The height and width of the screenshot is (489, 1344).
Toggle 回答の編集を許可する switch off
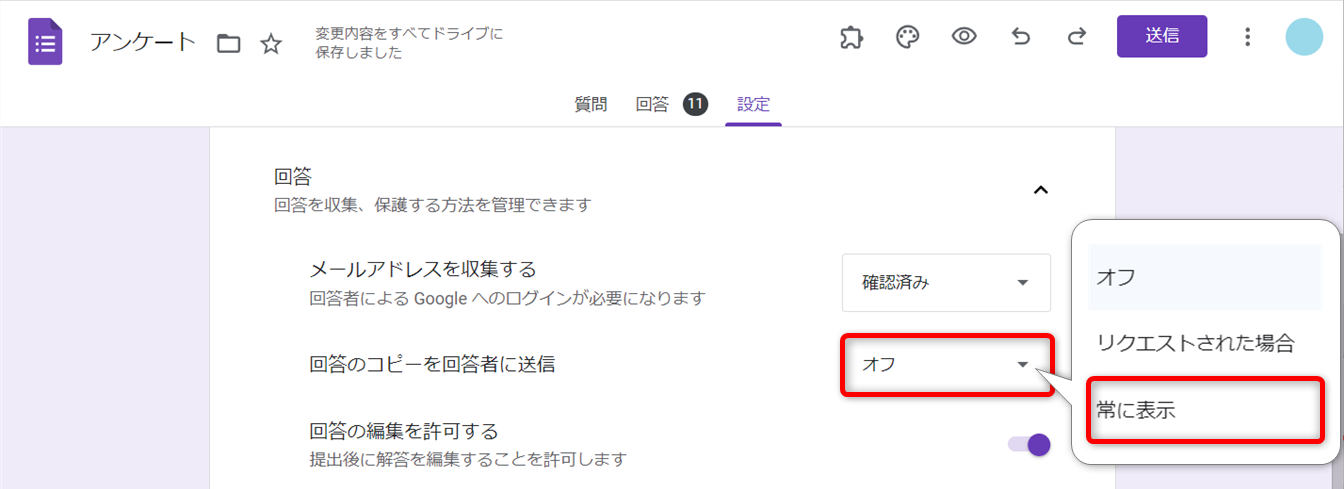point(1029,444)
